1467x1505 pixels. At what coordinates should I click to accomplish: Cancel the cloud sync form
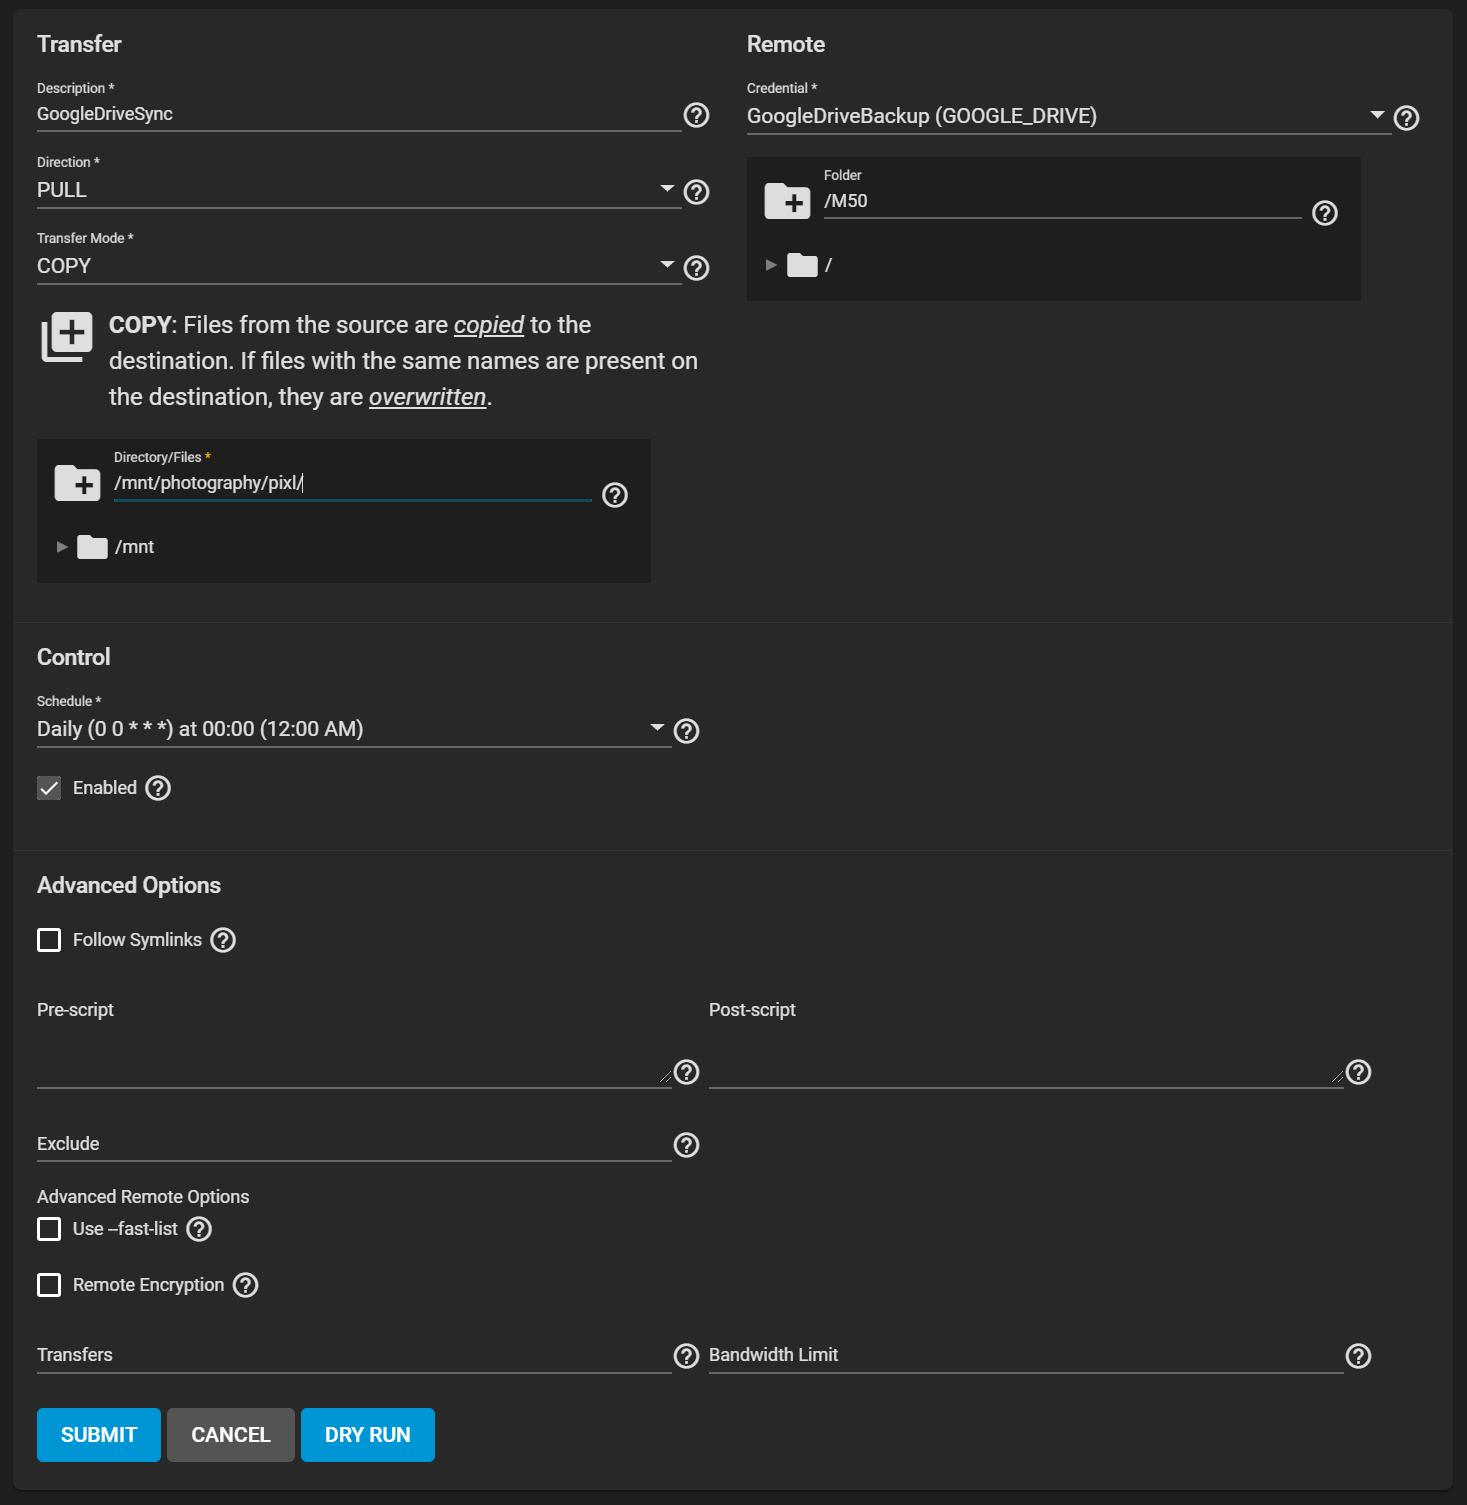pos(231,1435)
